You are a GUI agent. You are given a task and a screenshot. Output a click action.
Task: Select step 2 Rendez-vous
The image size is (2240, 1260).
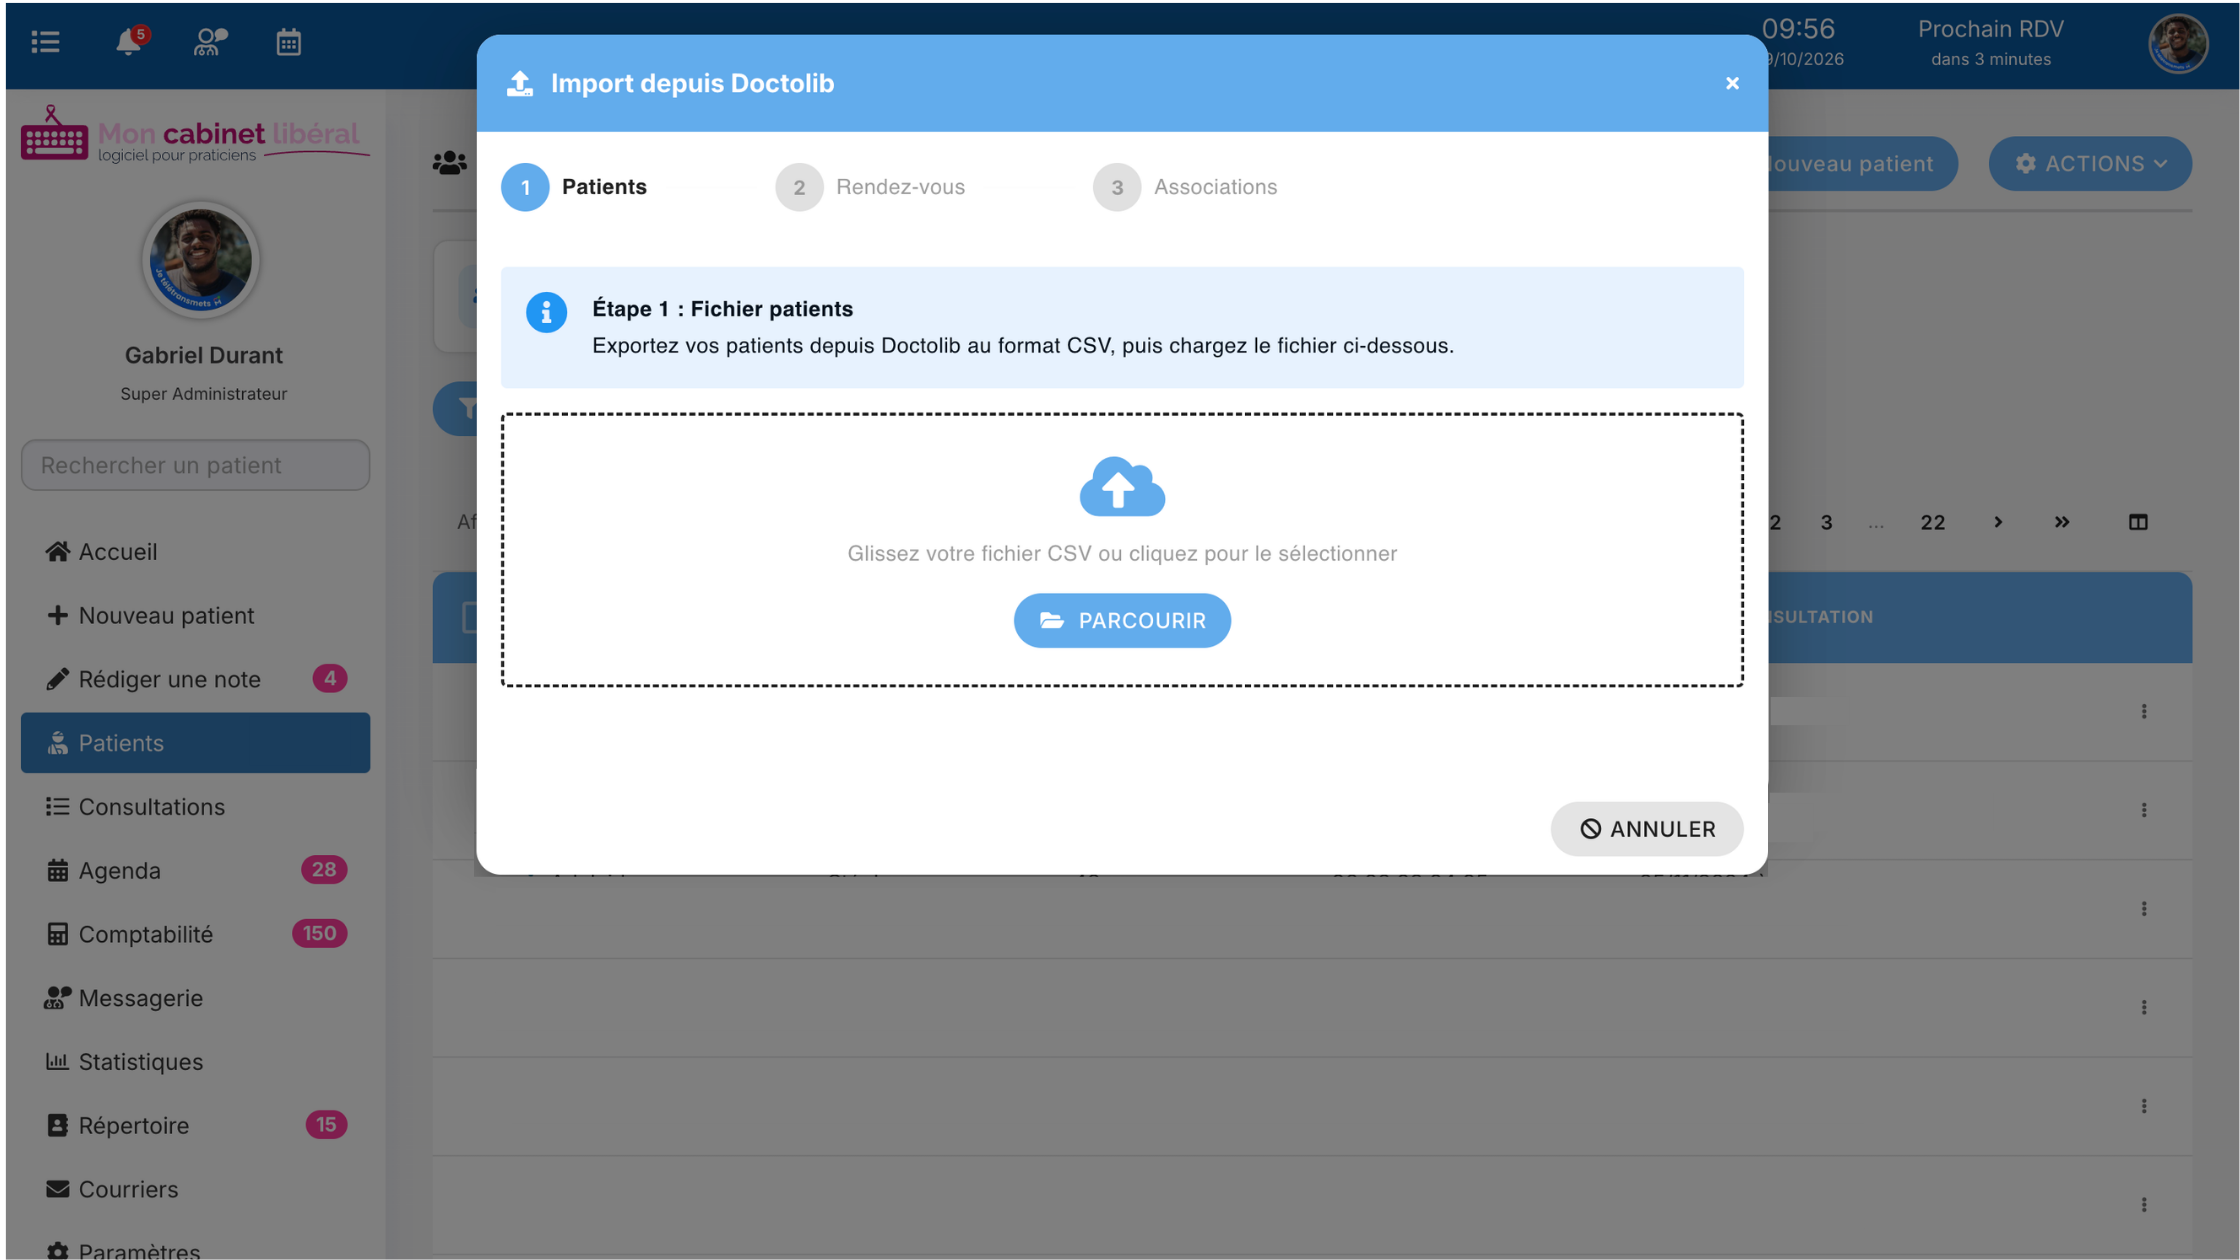pos(870,187)
